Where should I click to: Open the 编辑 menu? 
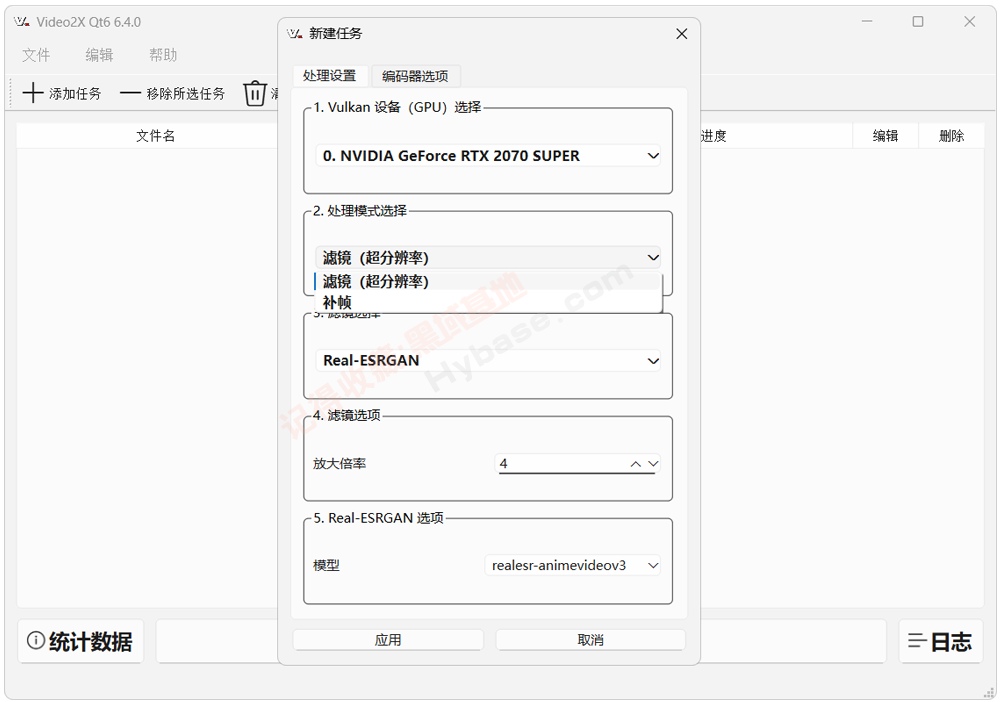pyautogui.click(x=99, y=55)
